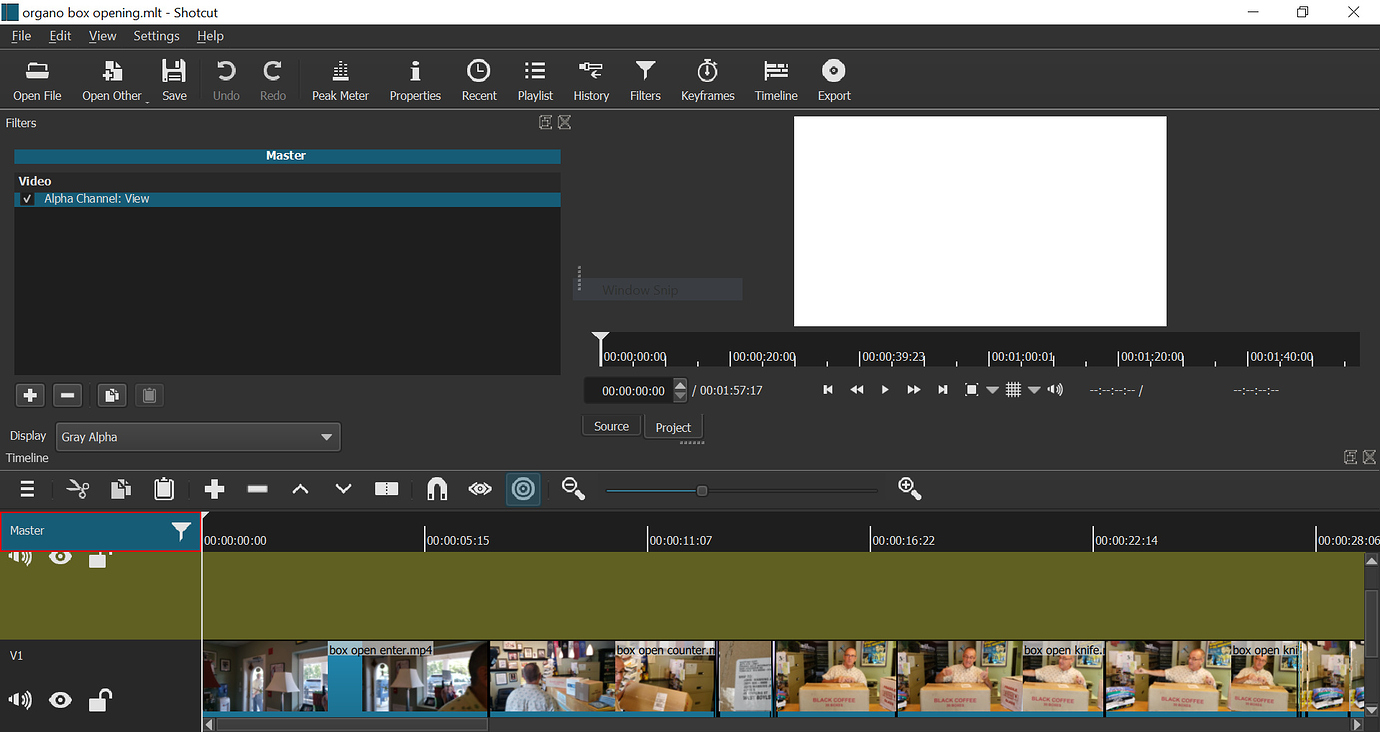Open the Open Other toolbar button
Screen dimensions: 1380x732
click(113, 80)
